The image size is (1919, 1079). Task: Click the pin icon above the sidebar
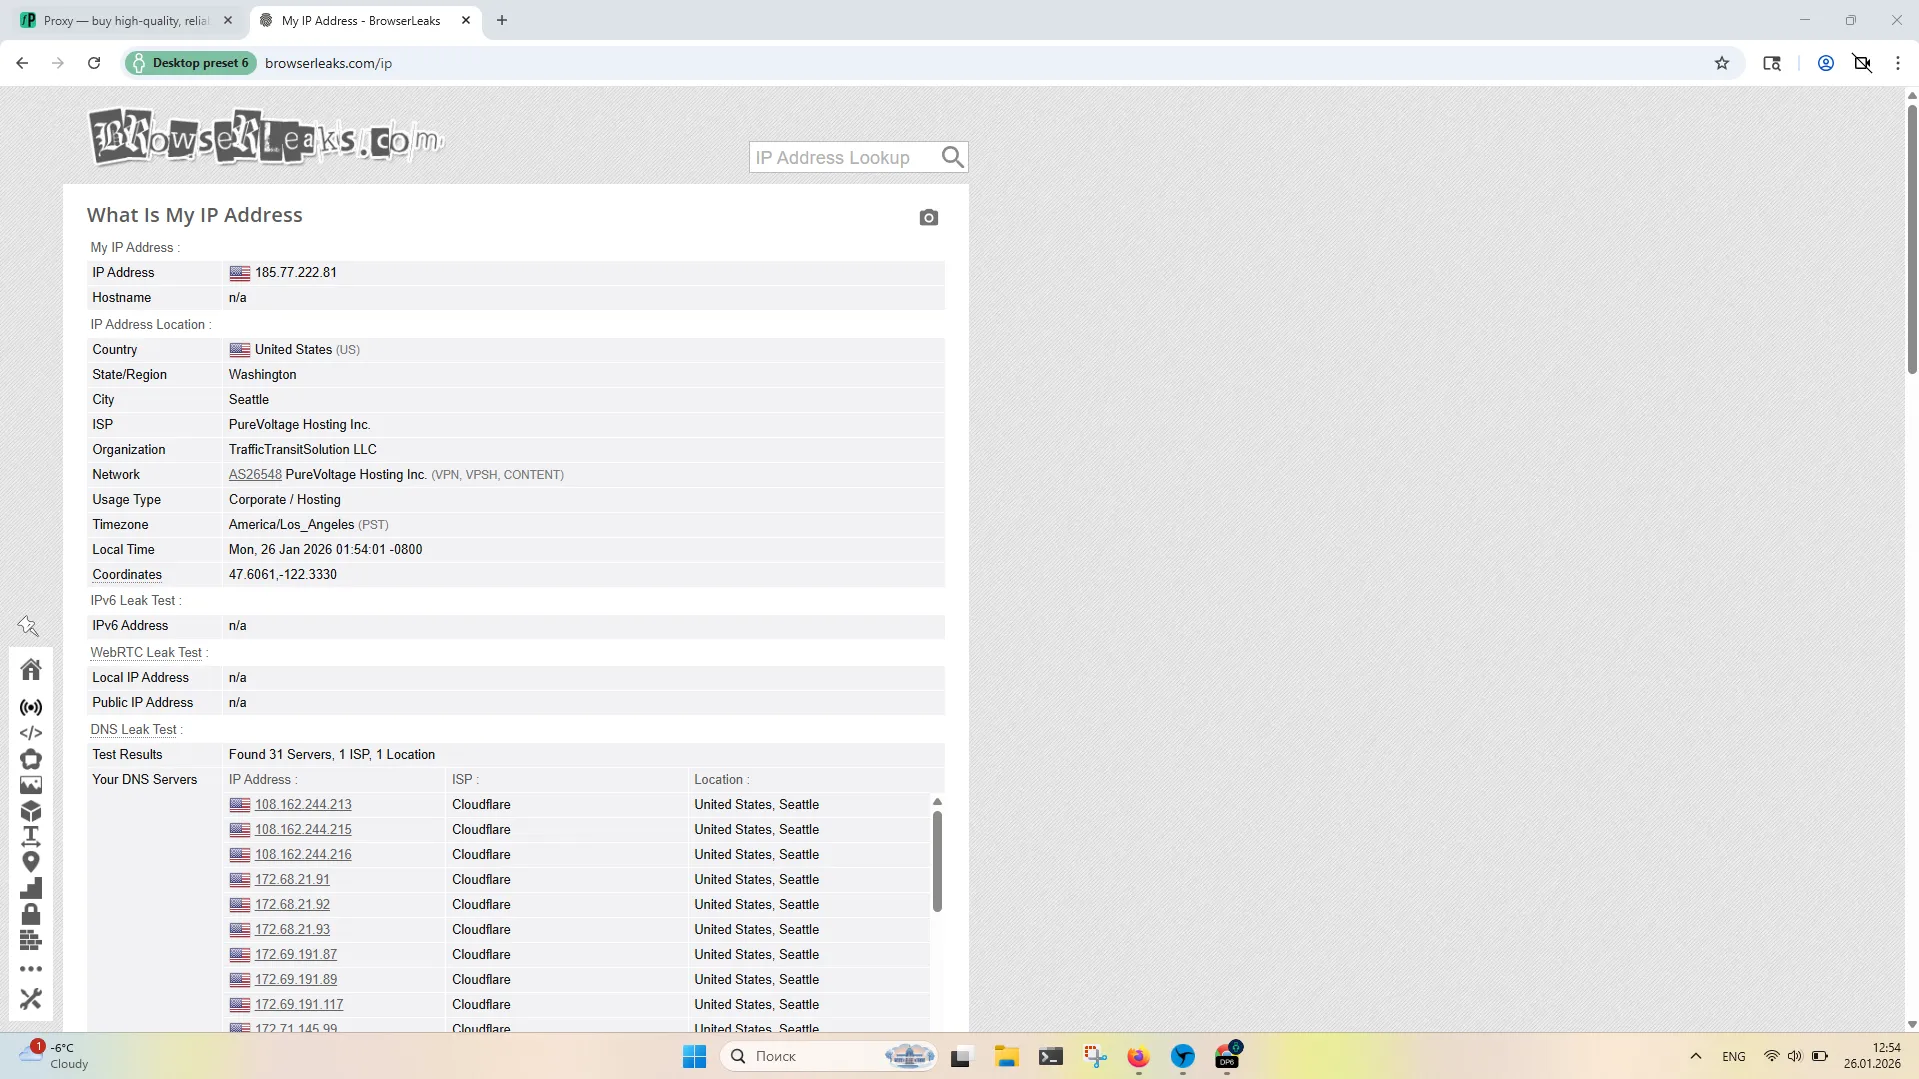pos(28,627)
